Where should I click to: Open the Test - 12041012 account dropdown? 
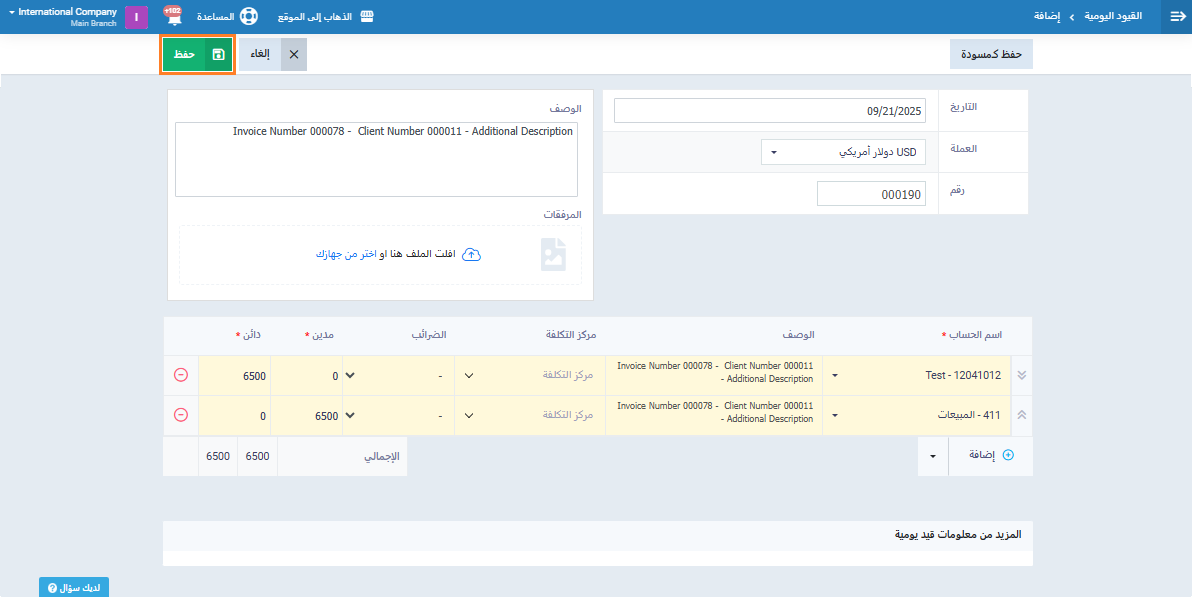pos(916,376)
